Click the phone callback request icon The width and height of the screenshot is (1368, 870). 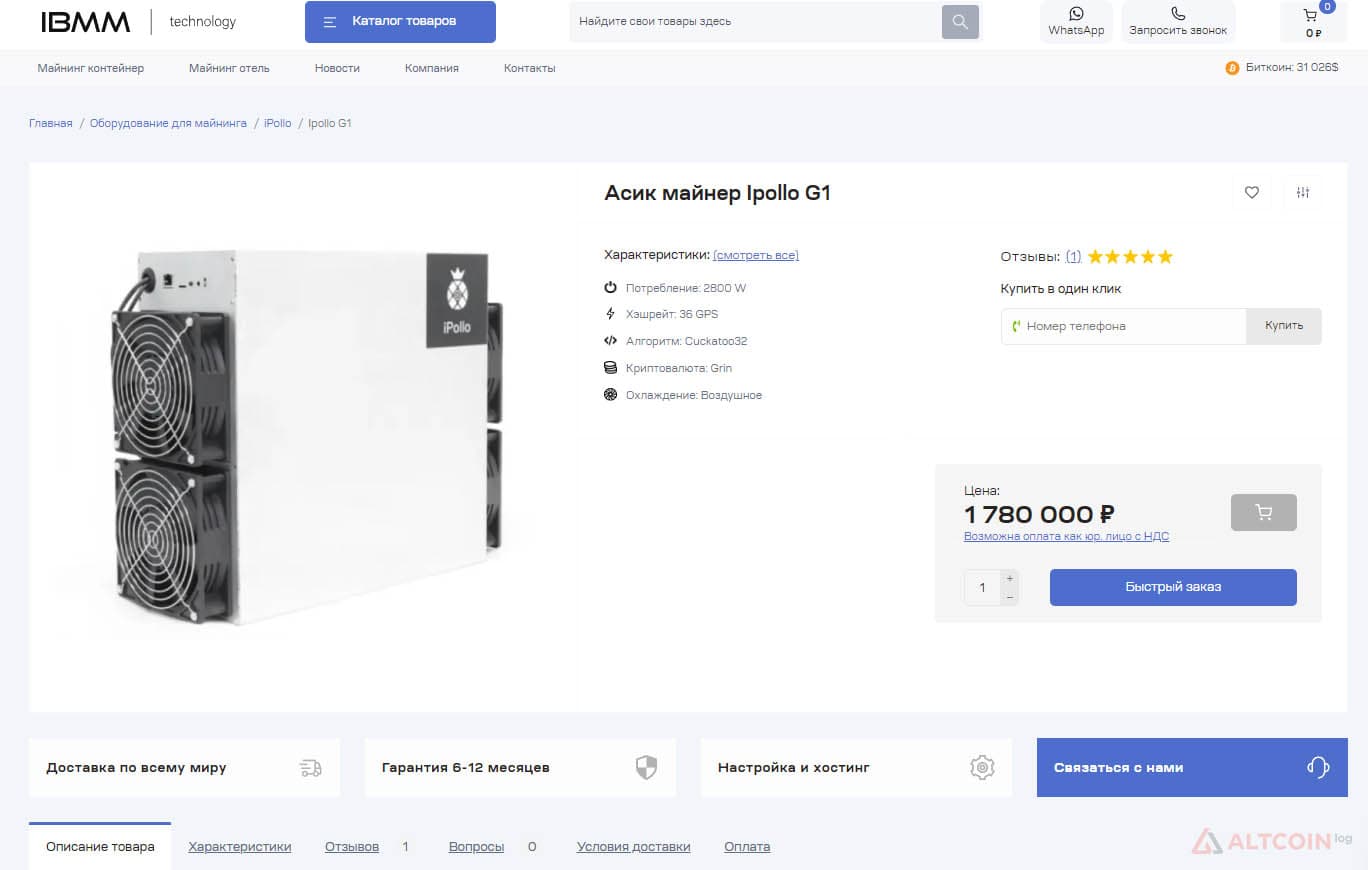[1178, 13]
